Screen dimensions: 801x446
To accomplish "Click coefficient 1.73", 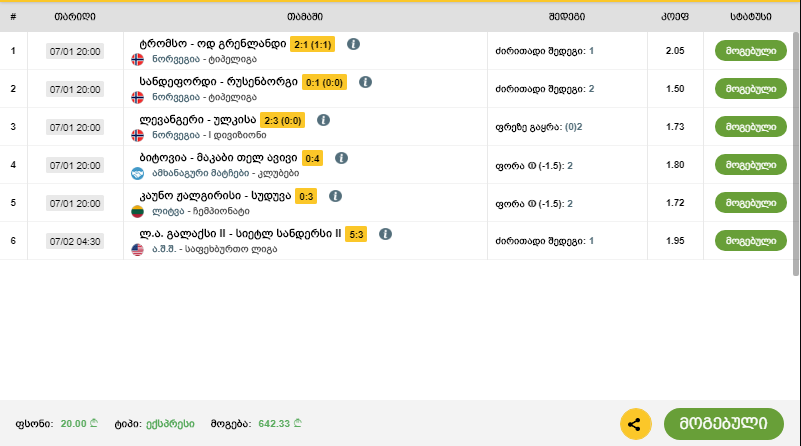I will click(x=675, y=127).
